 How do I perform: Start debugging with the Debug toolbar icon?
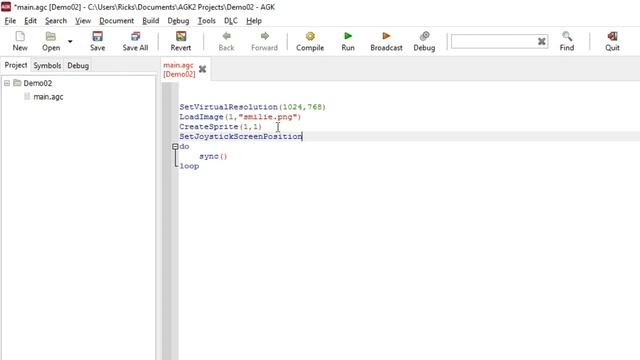tap(424, 41)
